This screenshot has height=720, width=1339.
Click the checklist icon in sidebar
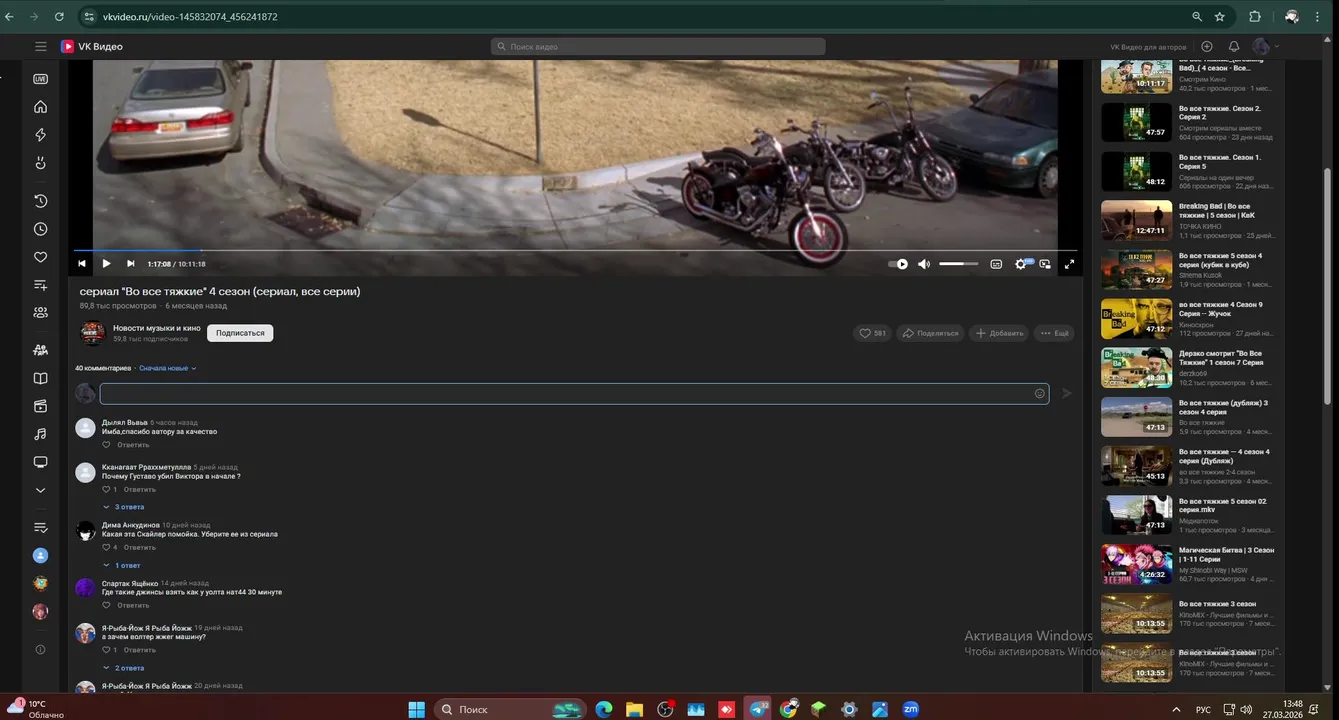pyautogui.click(x=40, y=527)
